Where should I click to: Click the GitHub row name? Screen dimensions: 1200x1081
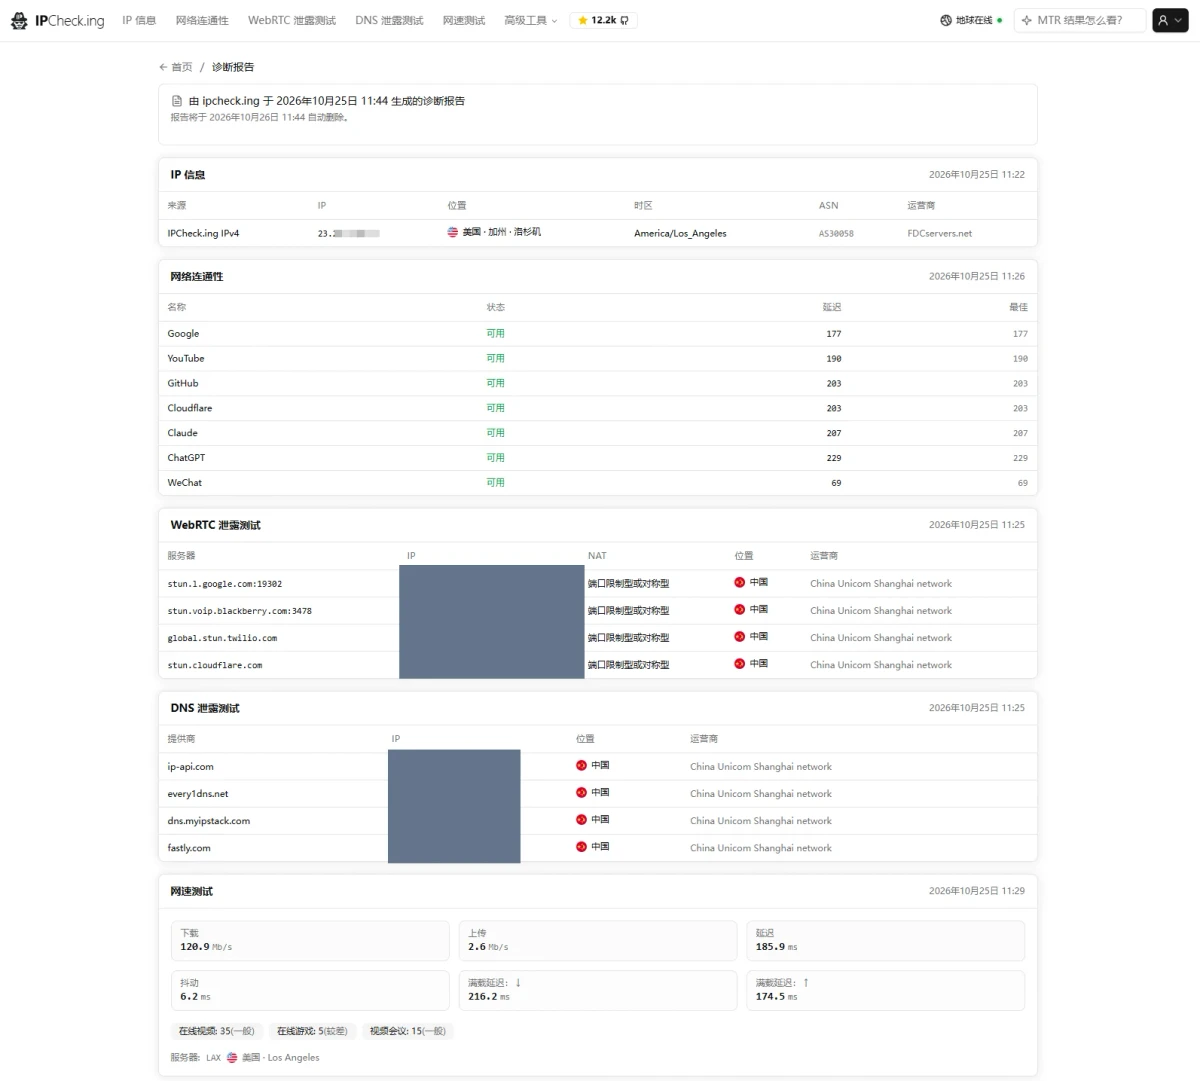pos(183,383)
